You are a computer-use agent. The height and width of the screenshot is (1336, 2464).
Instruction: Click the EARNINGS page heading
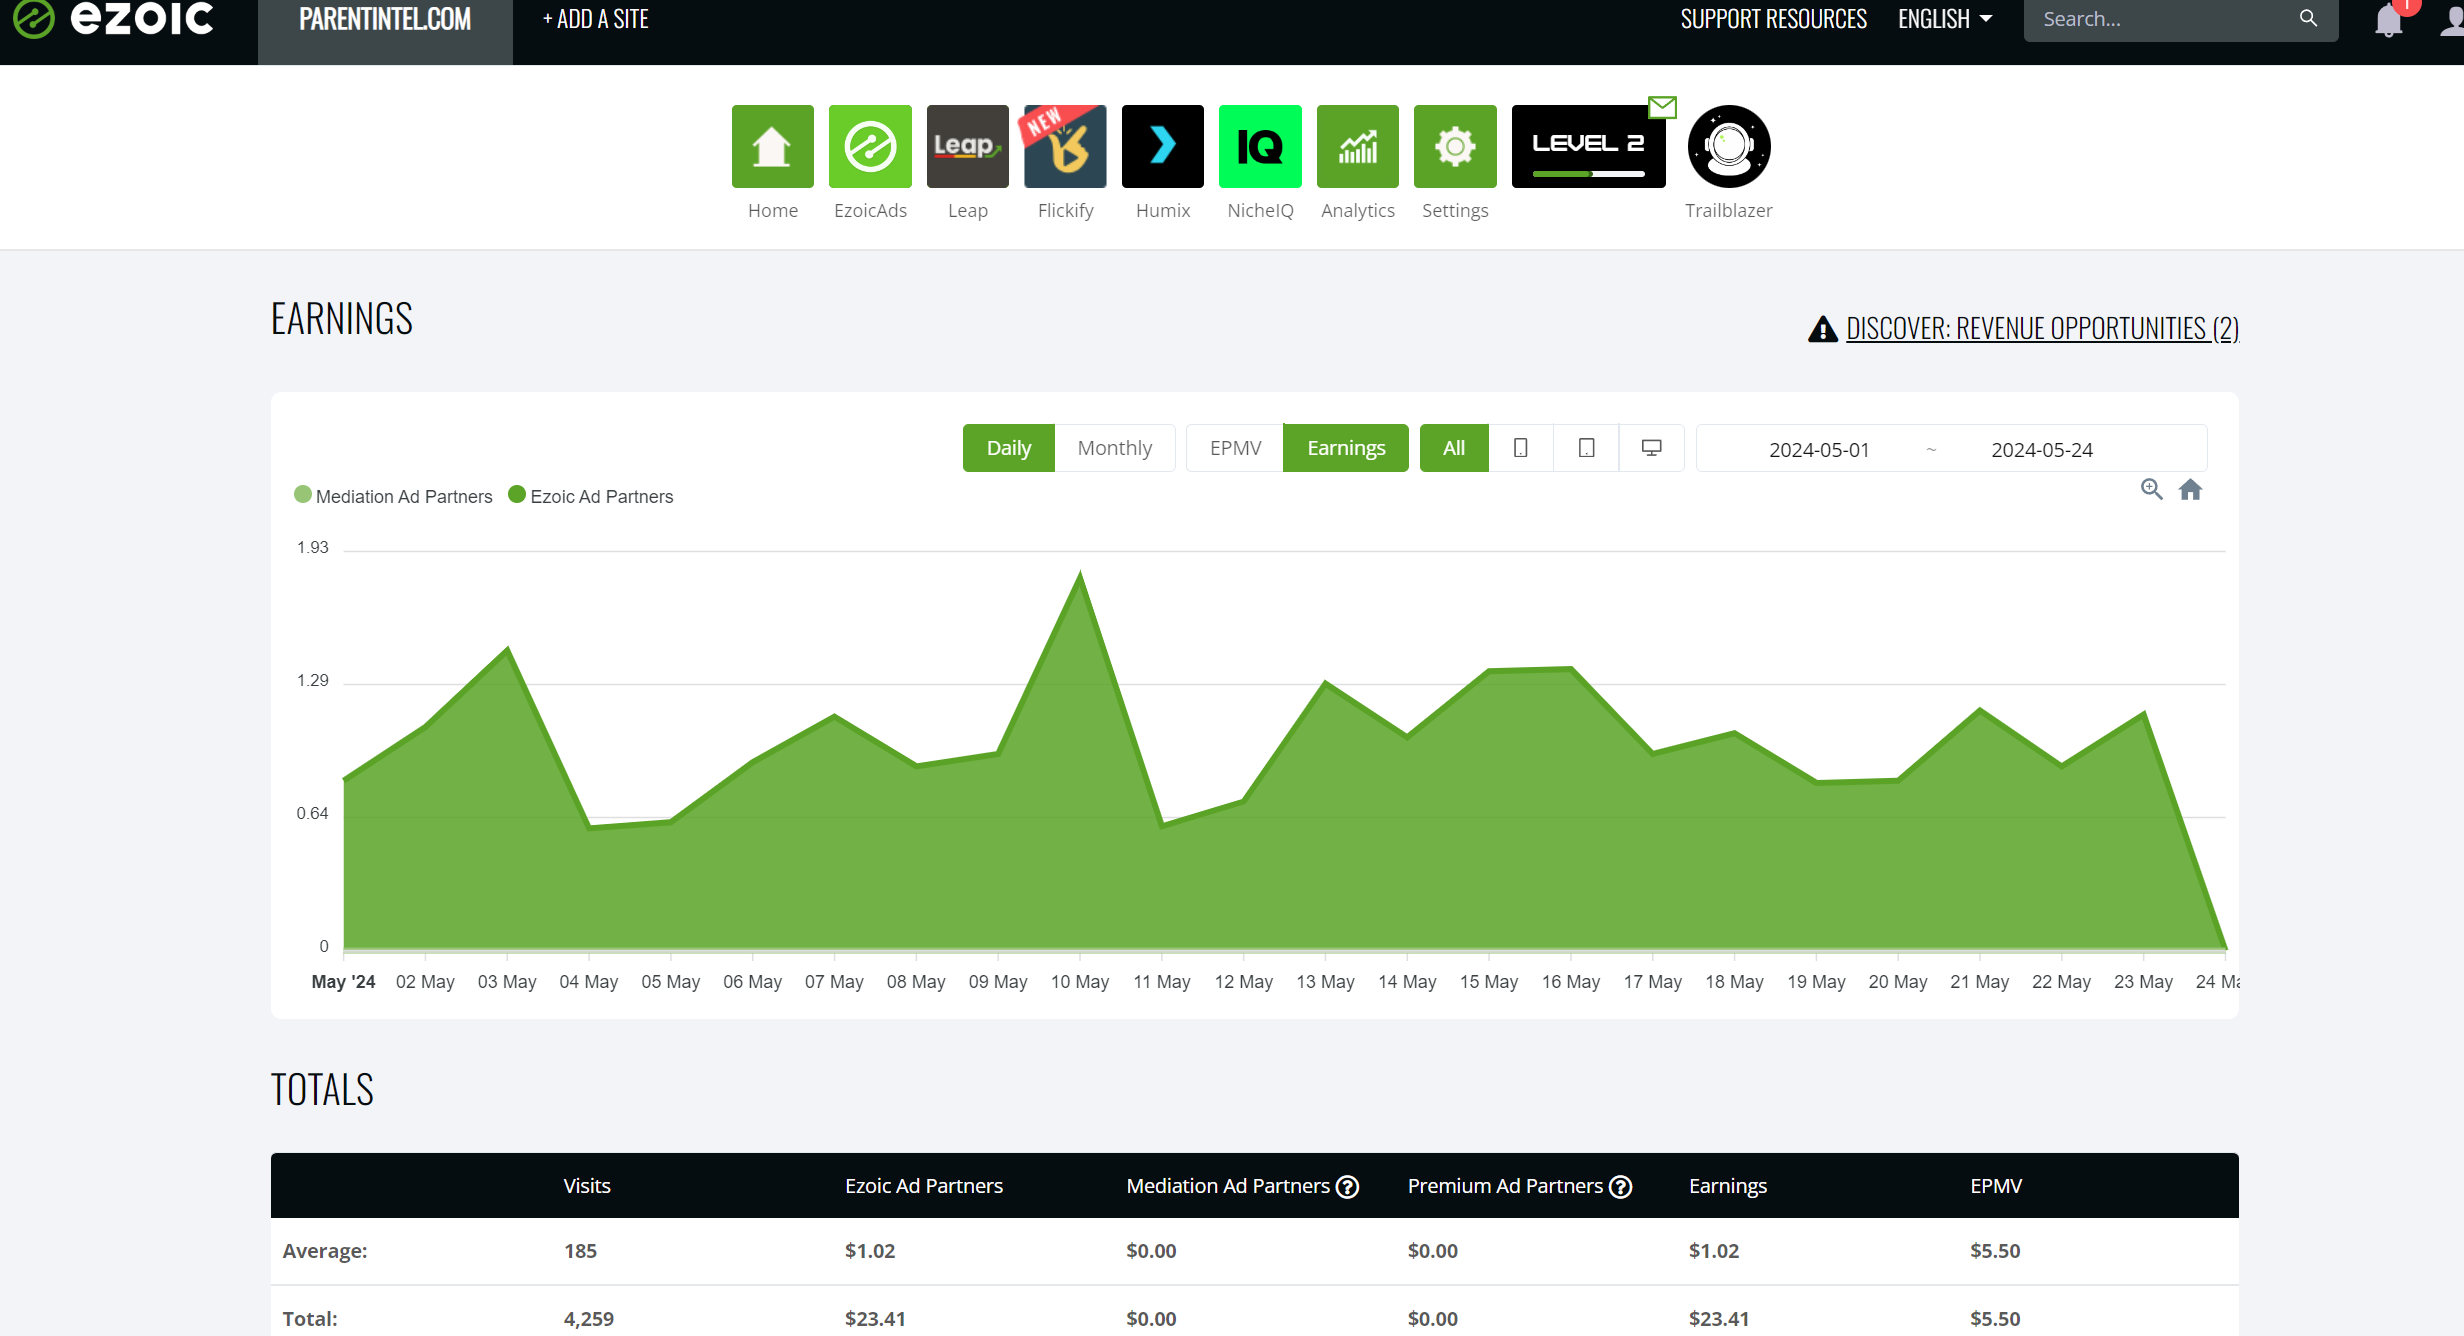pos(342,319)
